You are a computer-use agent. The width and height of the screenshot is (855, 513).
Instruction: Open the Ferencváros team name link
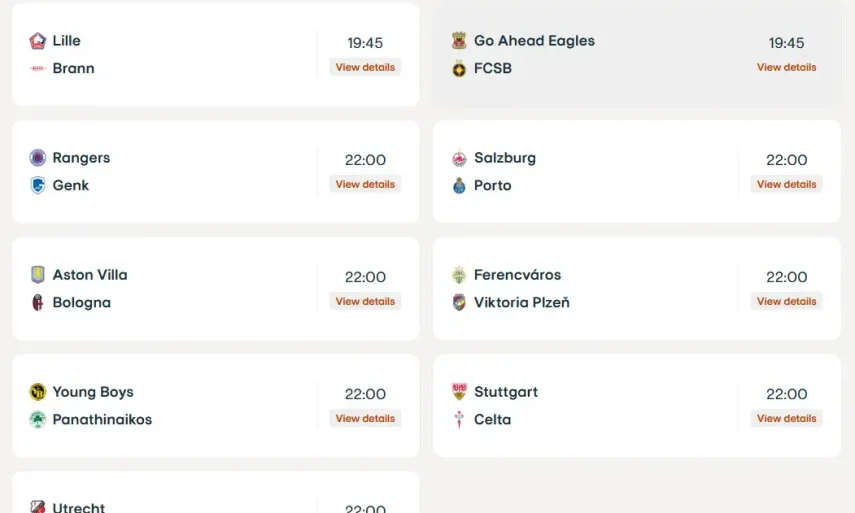(517, 275)
